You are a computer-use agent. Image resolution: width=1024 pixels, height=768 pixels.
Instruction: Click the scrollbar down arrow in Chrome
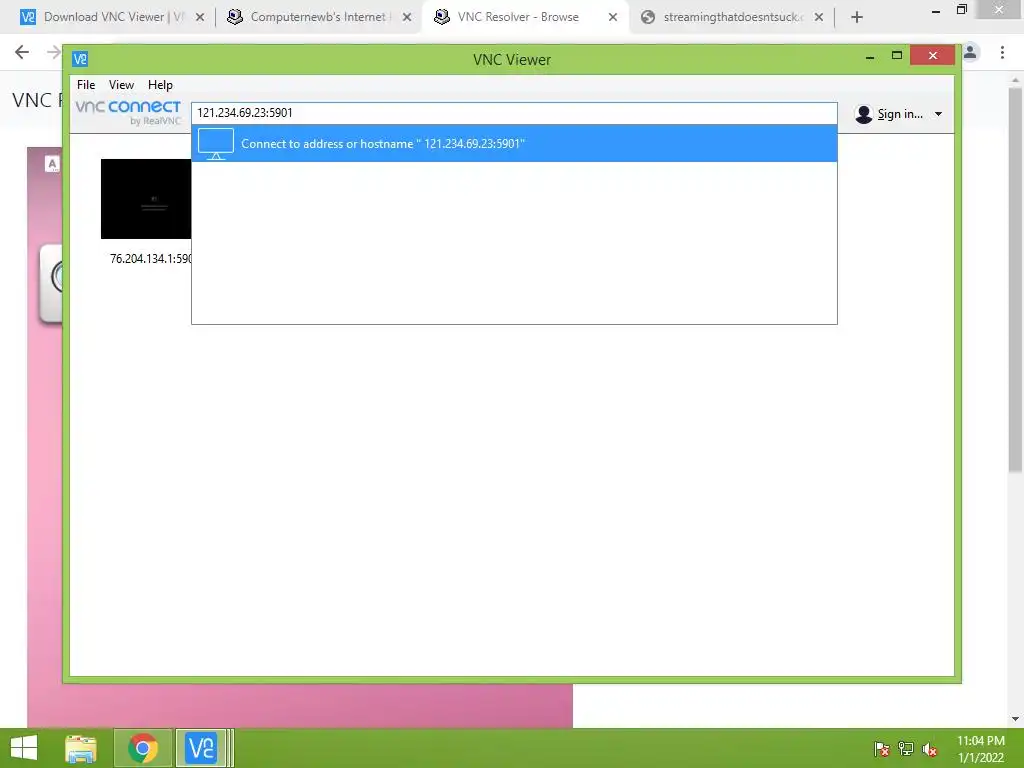point(1015,719)
